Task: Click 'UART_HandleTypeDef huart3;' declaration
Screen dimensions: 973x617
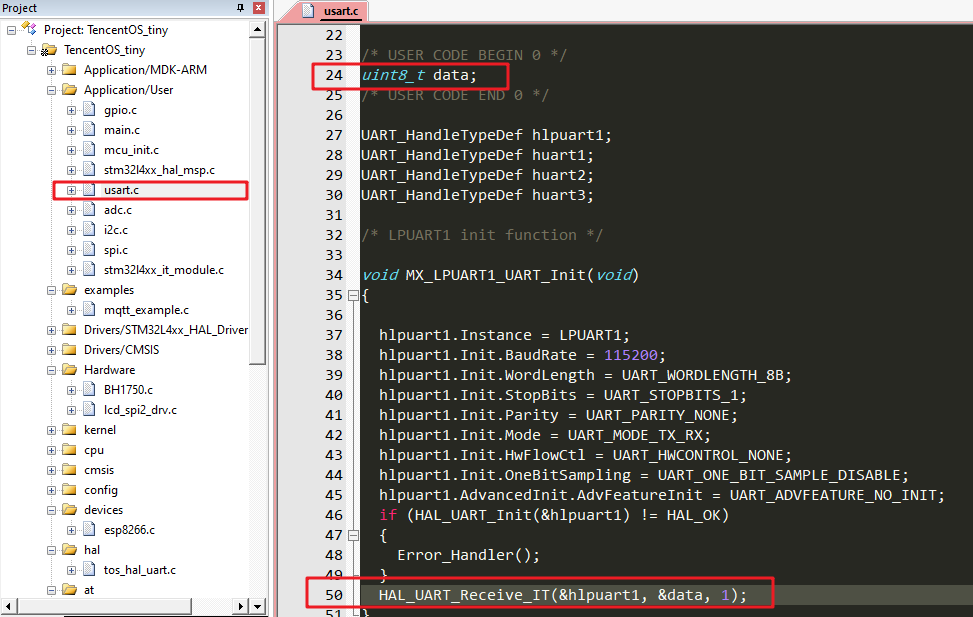Action: pyautogui.click(x=477, y=195)
